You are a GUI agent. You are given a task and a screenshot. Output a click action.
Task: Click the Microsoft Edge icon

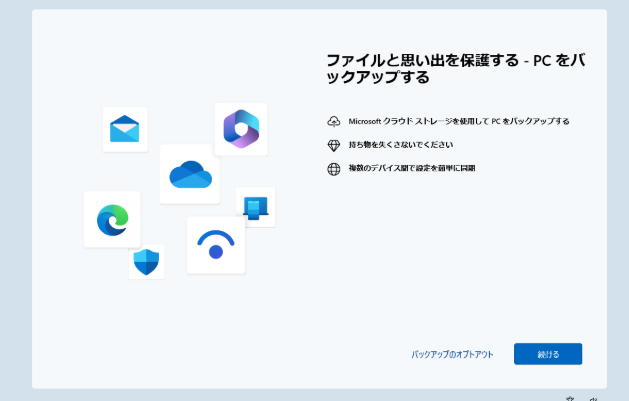pos(112,219)
